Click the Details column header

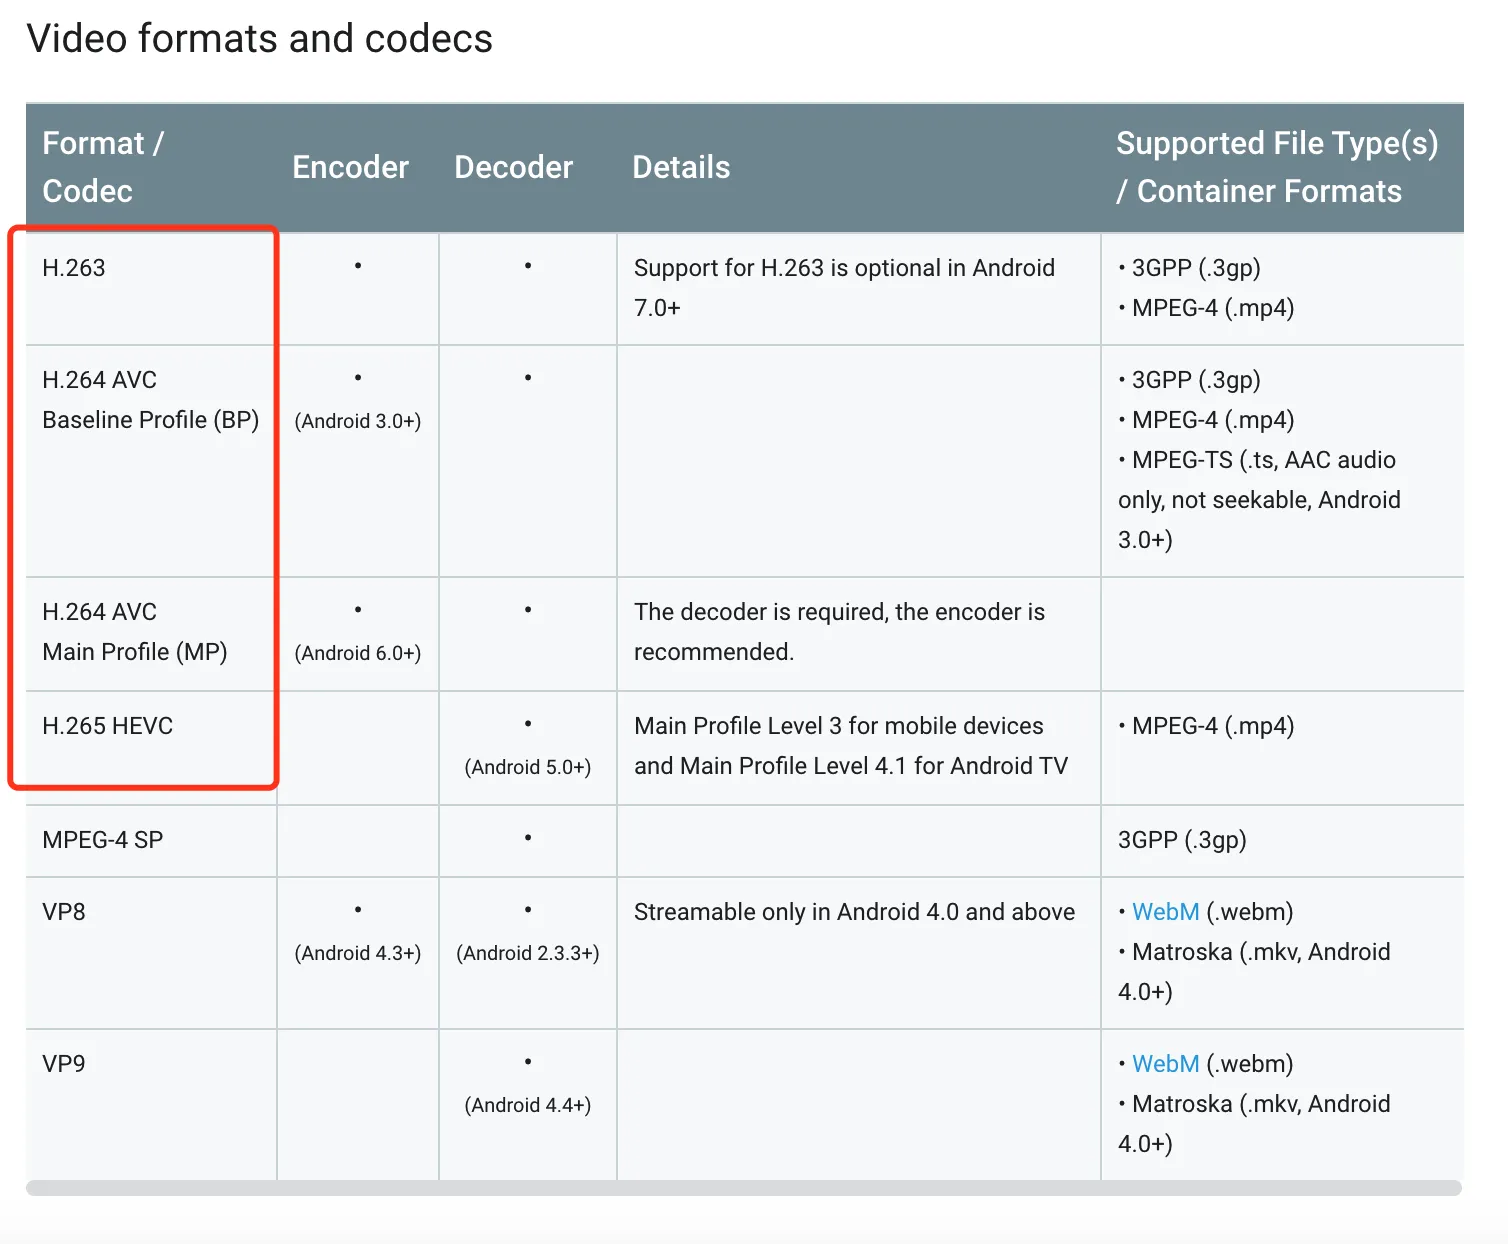point(681,167)
